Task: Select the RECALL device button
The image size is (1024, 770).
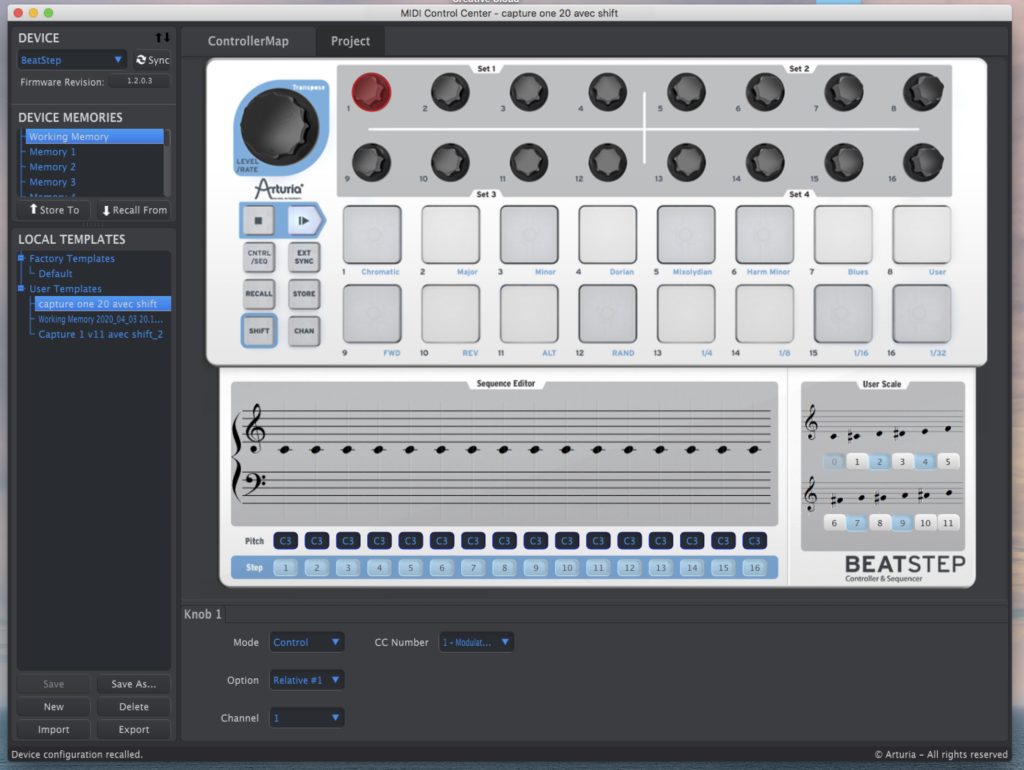Action: coord(259,294)
